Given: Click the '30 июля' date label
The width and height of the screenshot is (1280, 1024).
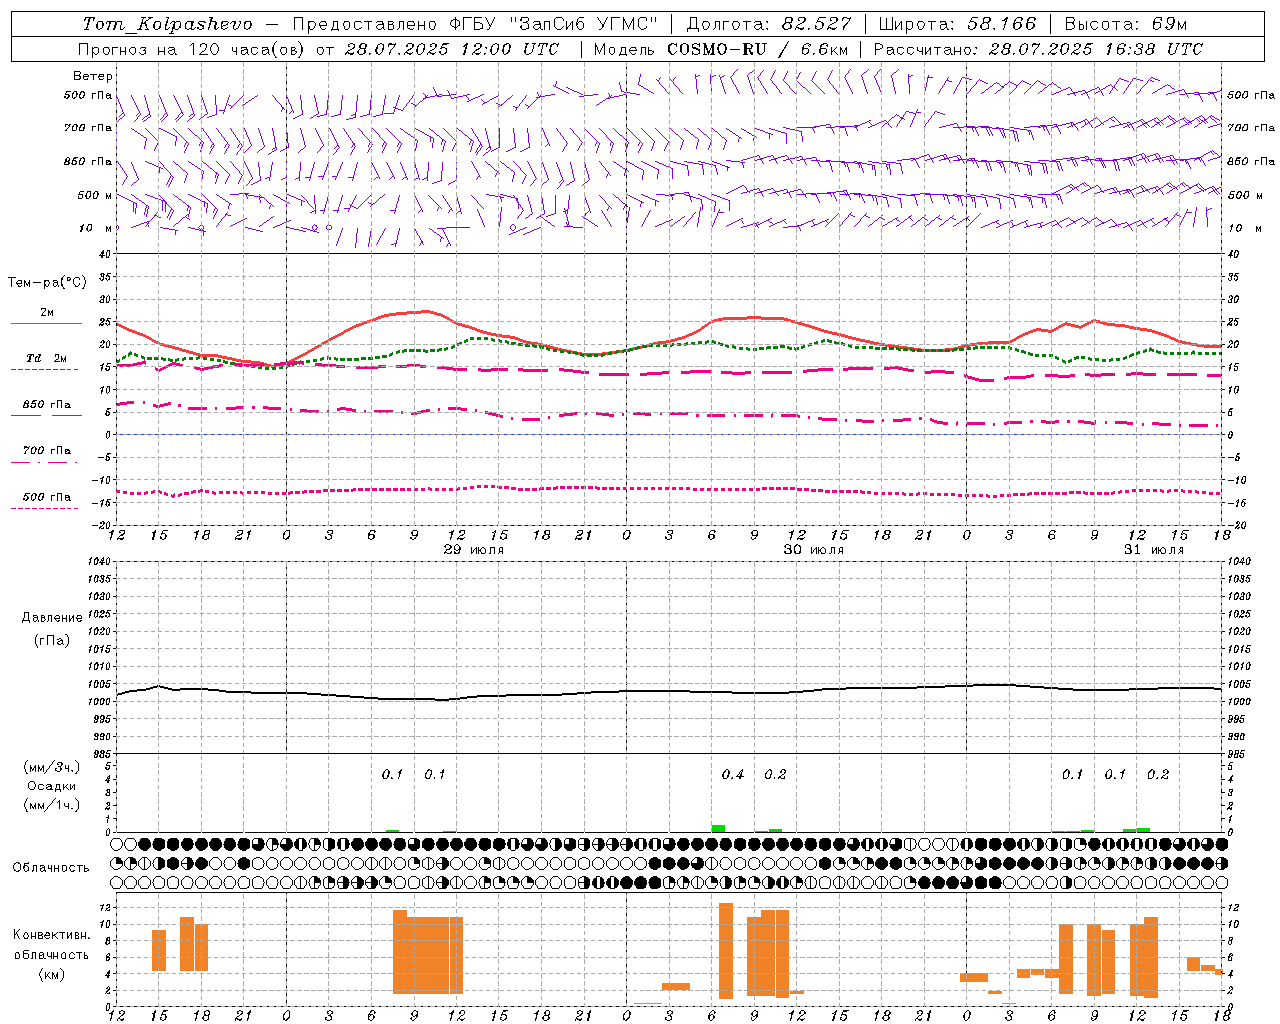Looking at the screenshot, I should click(x=813, y=550).
